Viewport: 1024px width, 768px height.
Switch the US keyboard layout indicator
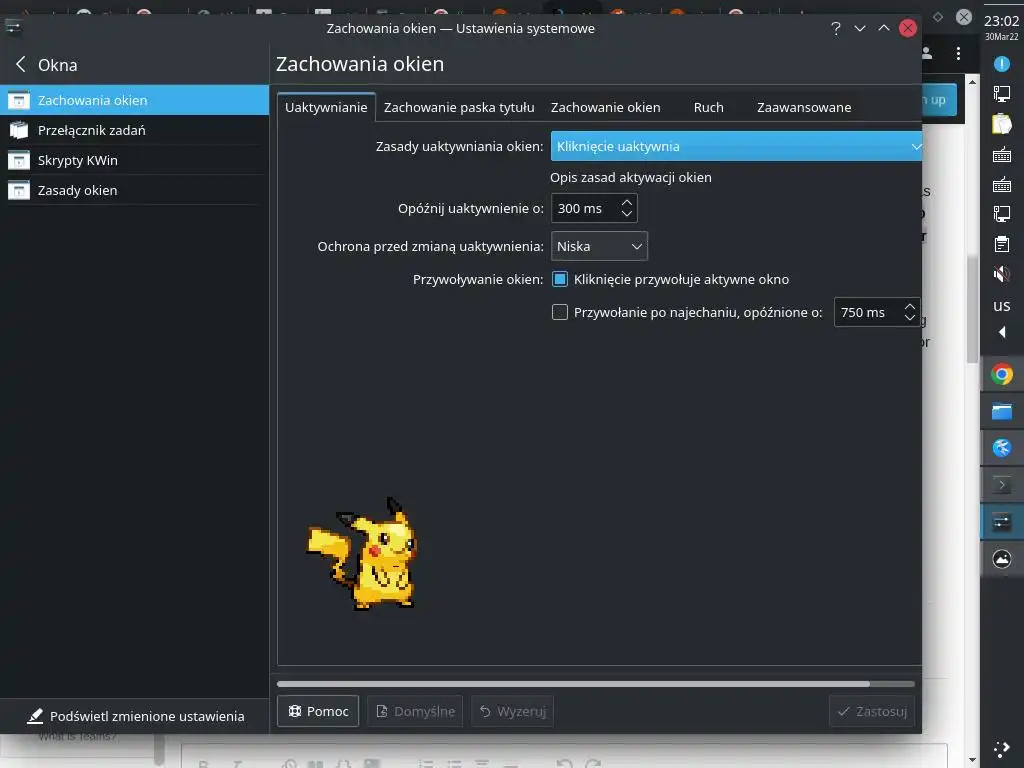1001,306
